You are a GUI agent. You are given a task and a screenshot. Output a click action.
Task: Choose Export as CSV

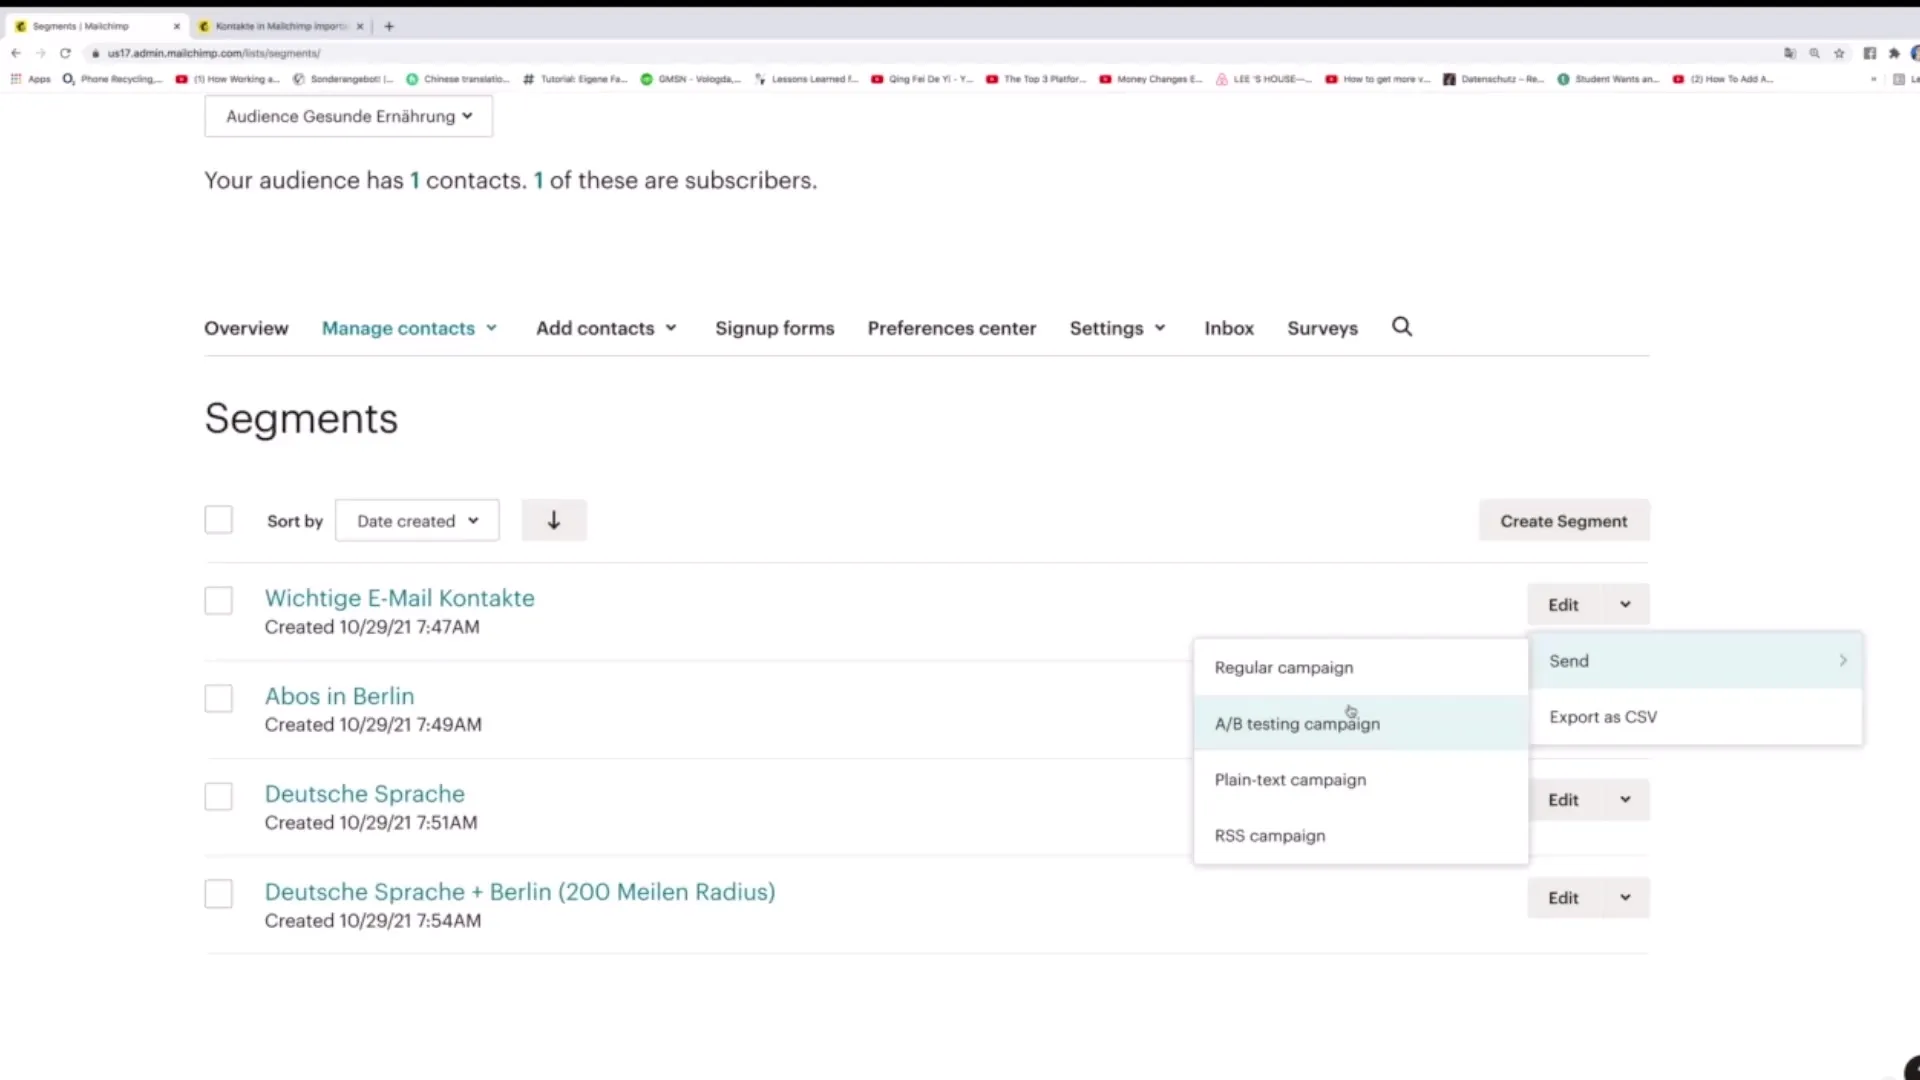(x=1696, y=717)
